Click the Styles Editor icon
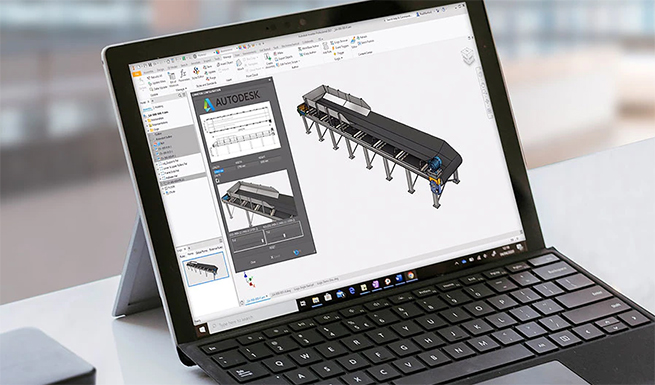Image resolution: width=655 pixels, height=385 pixels. point(197,73)
